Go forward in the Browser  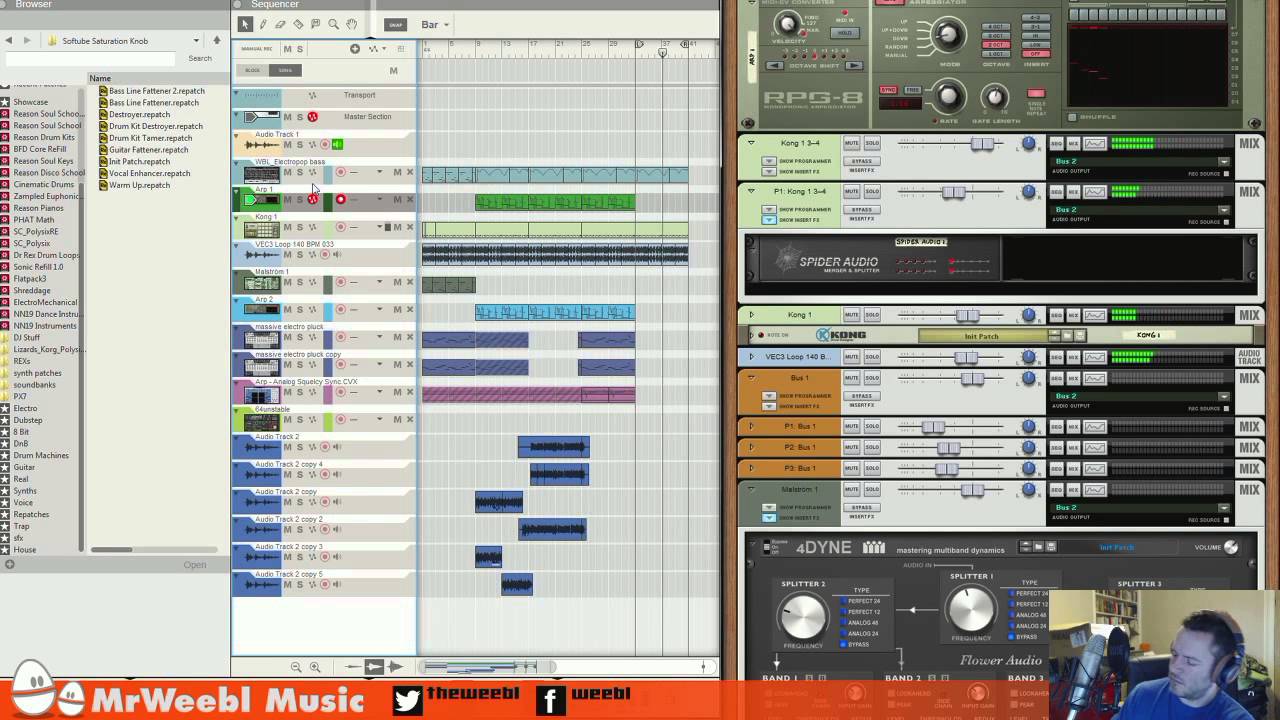tap(27, 40)
